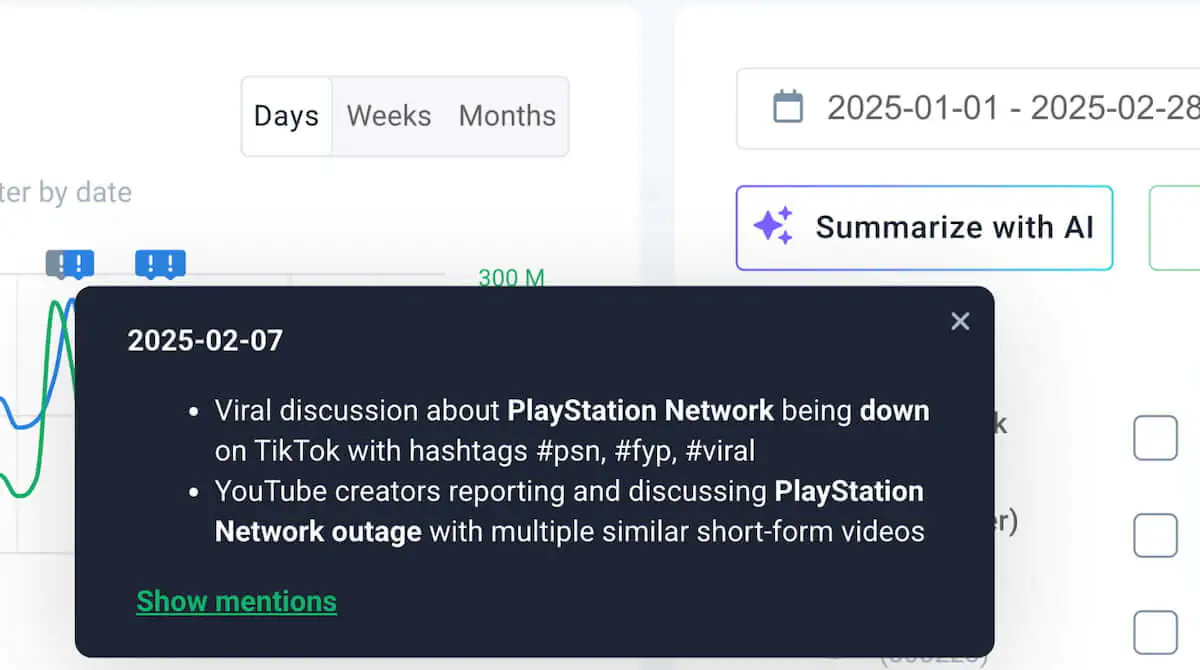Image resolution: width=1200 pixels, height=670 pixels.
Task: Open the Show mentions link
Action: (x=236, y=601)
